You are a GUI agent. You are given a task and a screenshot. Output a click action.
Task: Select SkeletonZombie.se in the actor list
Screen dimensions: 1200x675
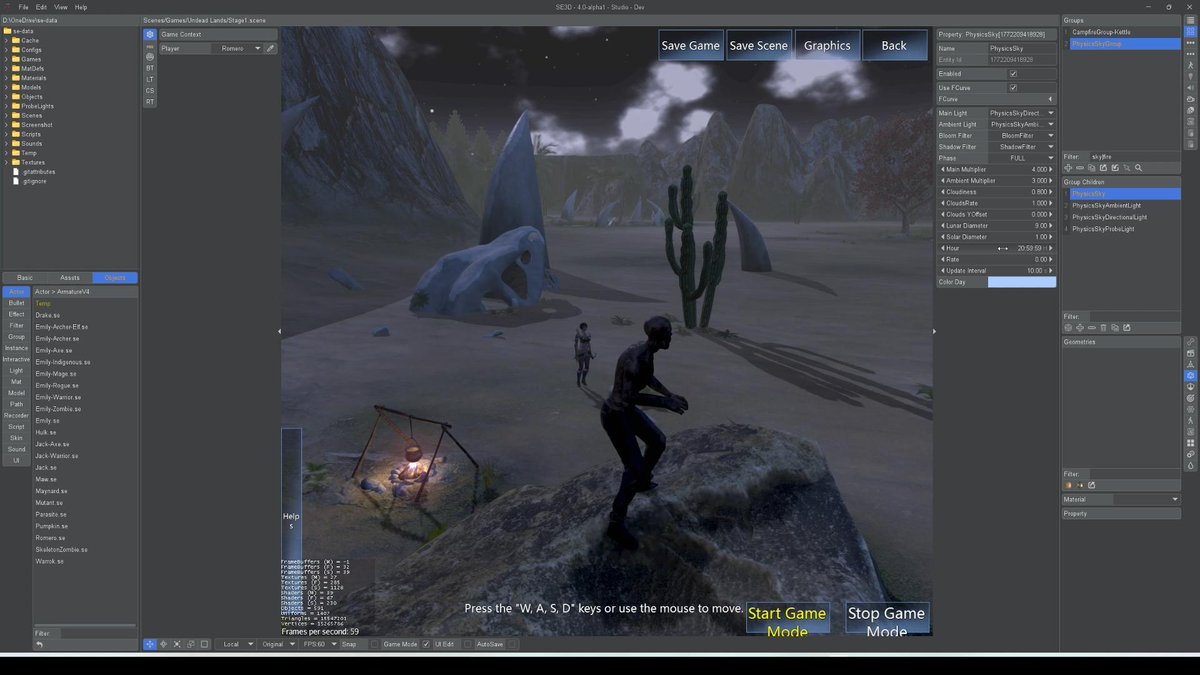tap(61, 549)
